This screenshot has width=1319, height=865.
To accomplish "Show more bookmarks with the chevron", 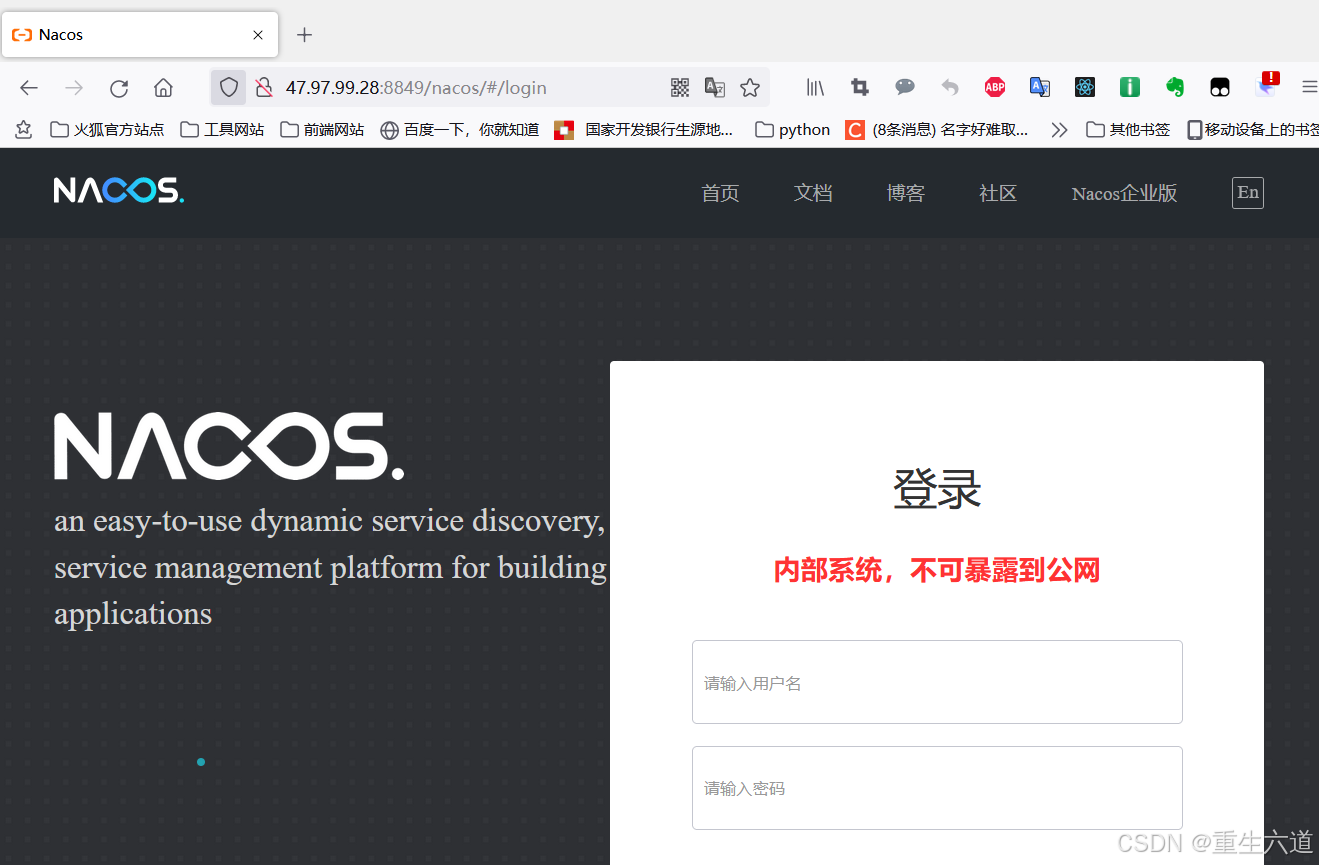I will 1059,129.
